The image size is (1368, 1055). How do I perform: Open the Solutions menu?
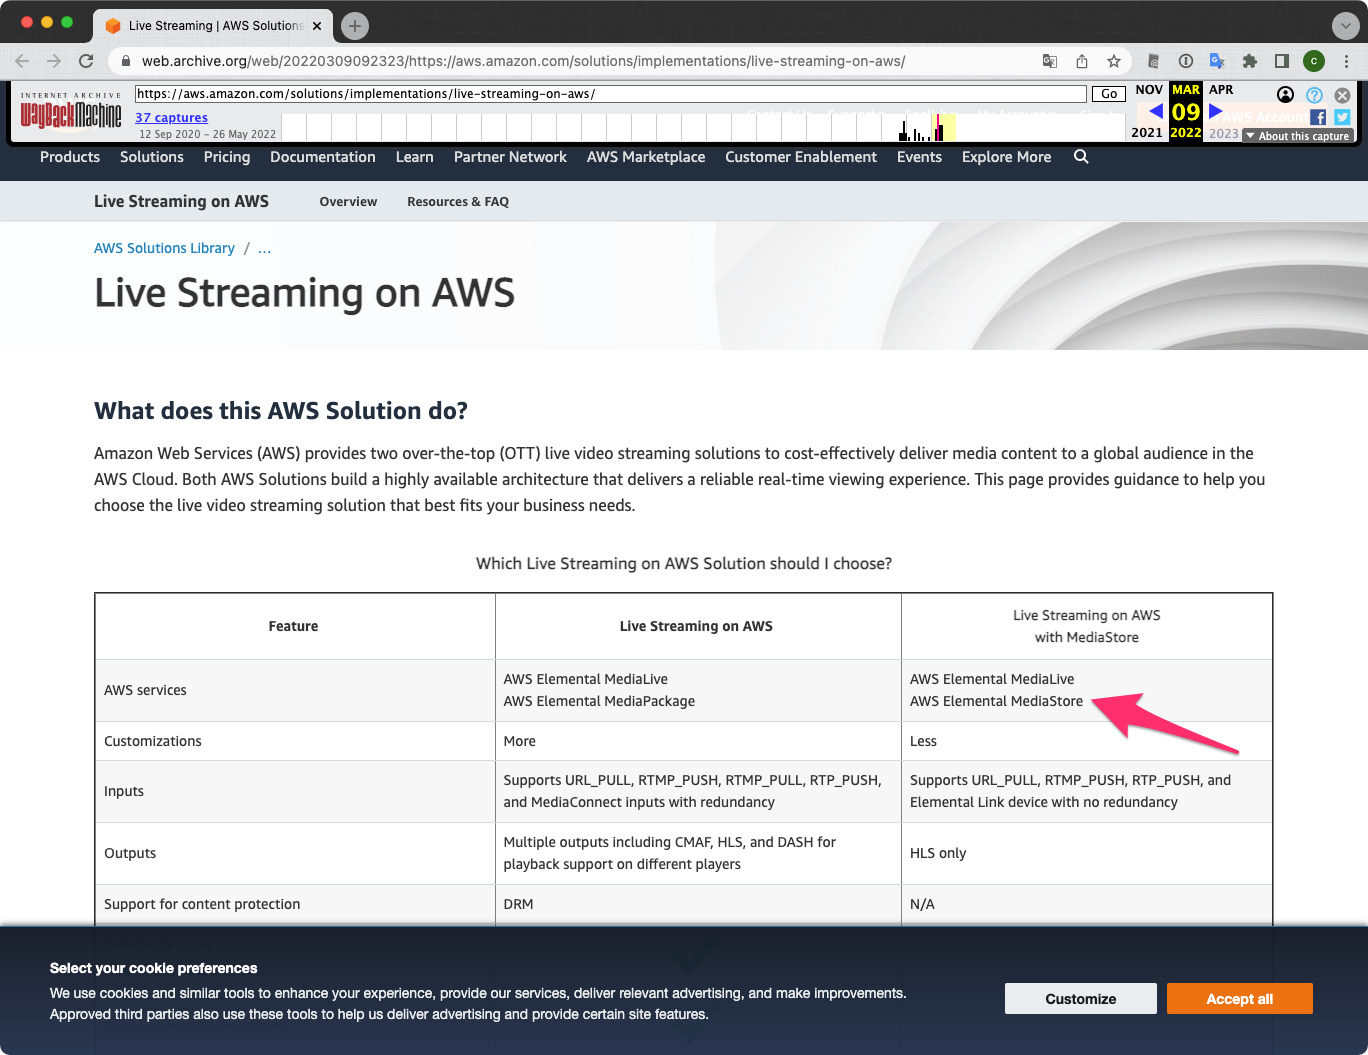pyautogui.click(x=152, y=157)
